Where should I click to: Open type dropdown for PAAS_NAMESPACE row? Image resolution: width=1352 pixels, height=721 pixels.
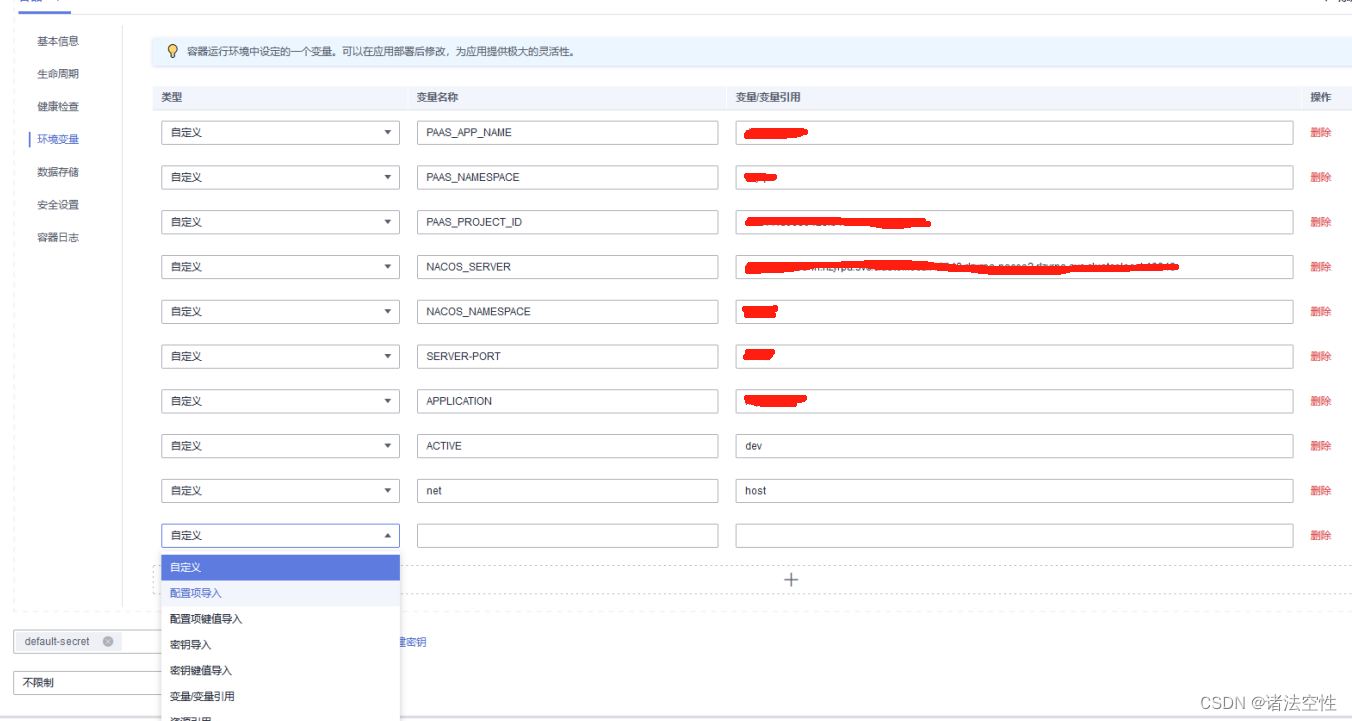(280, 177)
